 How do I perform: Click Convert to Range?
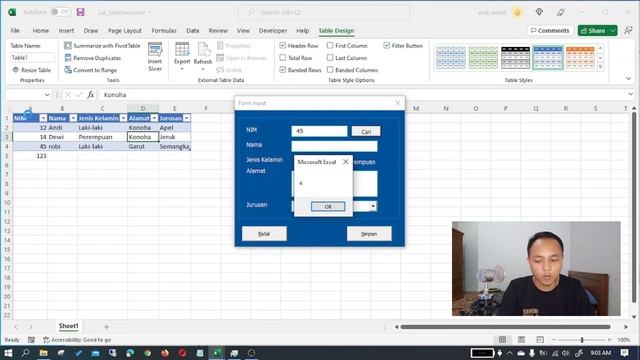point(91,70)
